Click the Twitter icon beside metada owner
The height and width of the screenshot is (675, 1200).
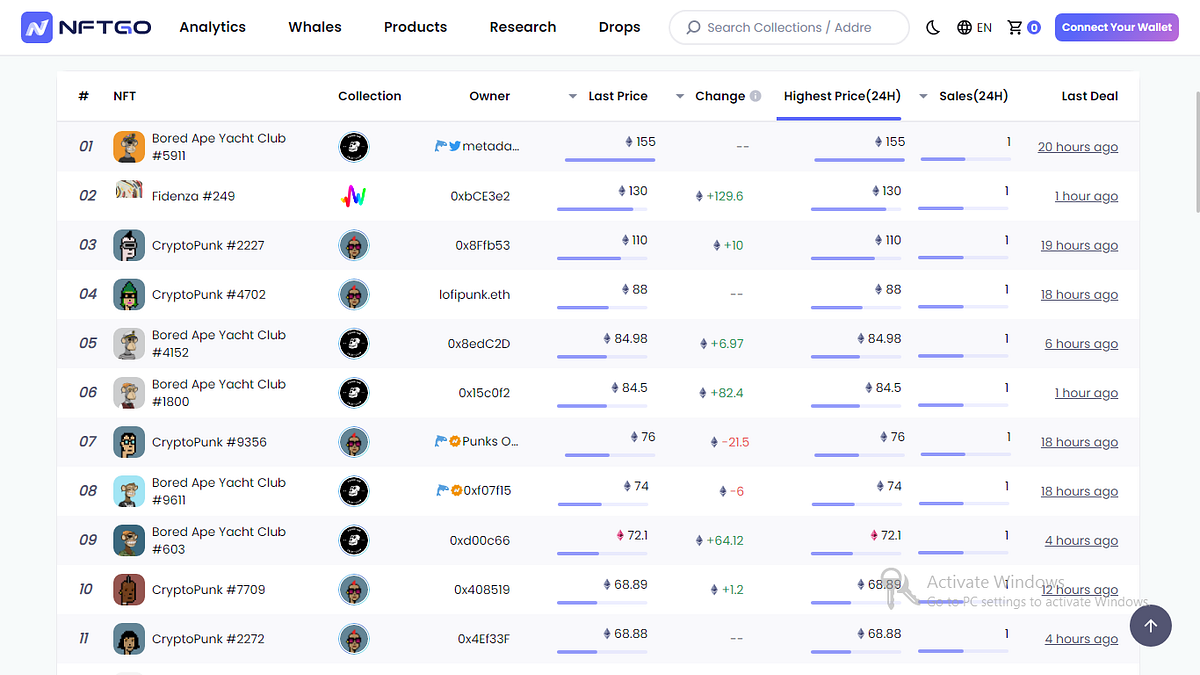point(453,146)
